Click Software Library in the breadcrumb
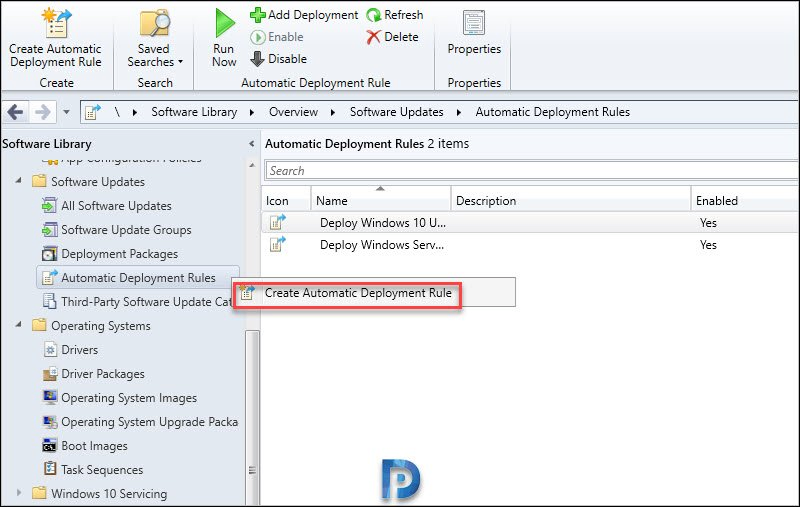 (194, 112)
